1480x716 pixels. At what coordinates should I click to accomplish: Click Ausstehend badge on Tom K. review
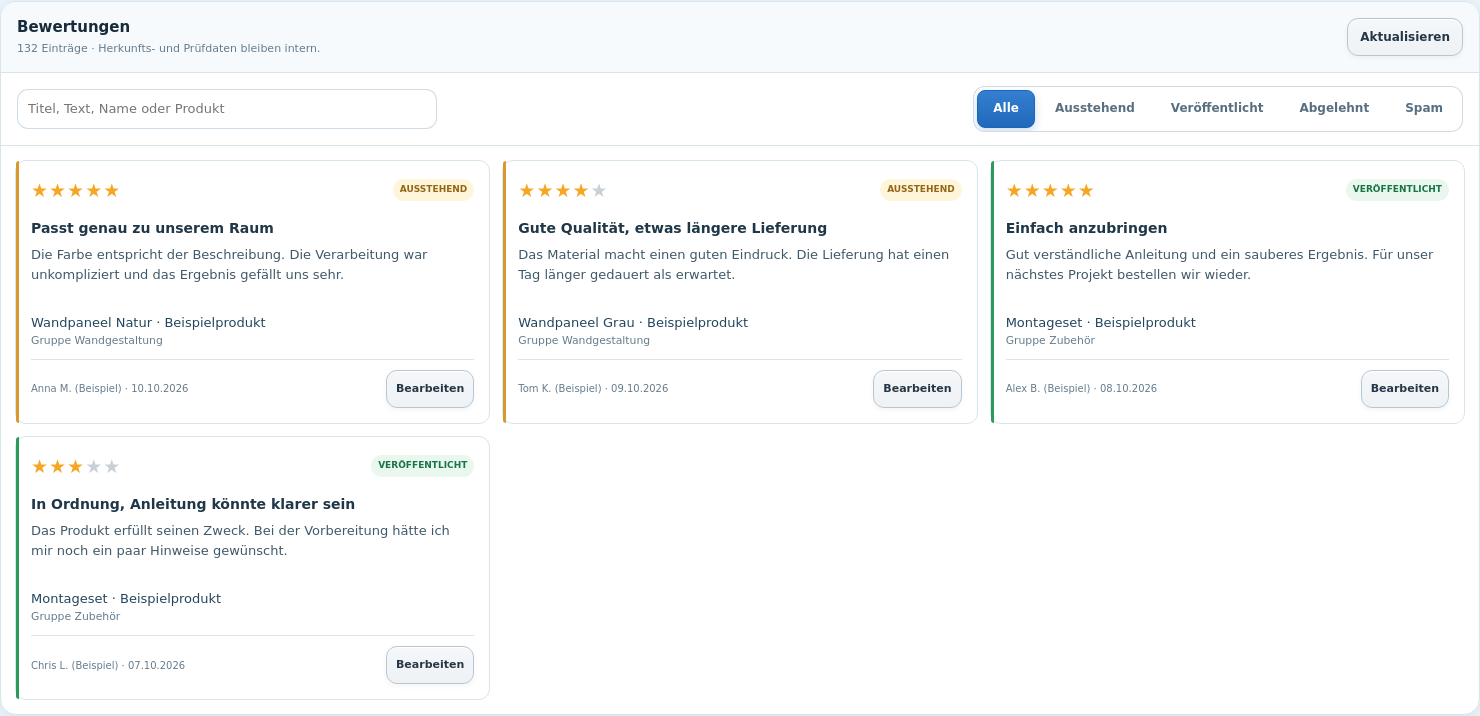920,190
